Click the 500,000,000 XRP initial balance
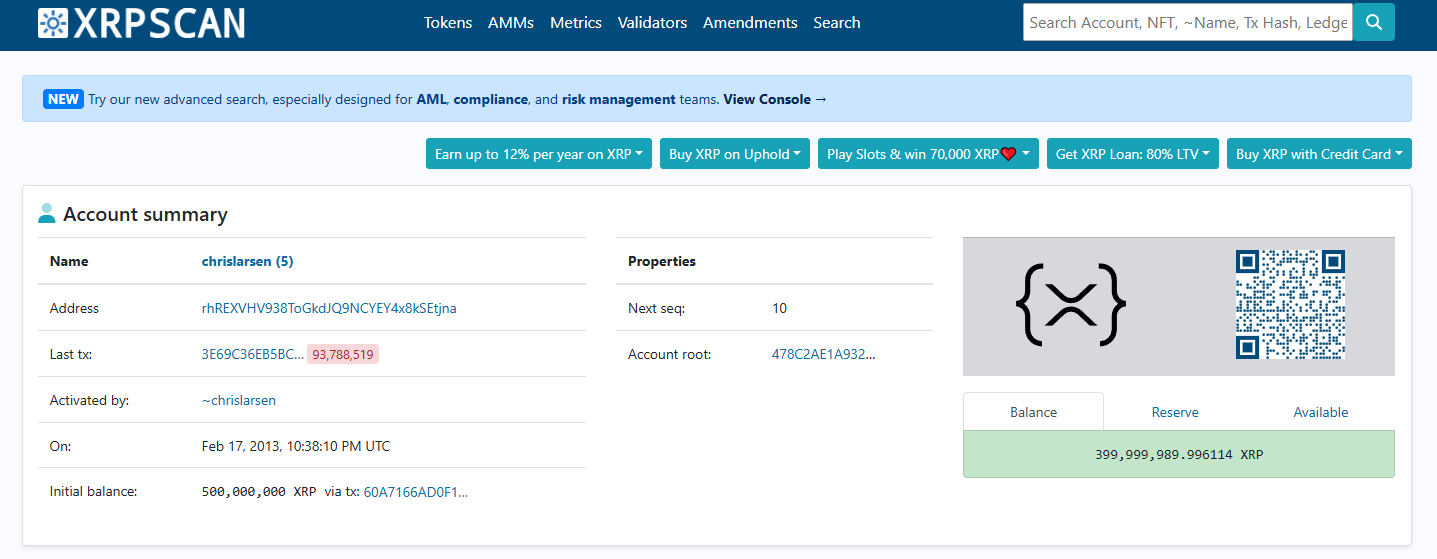The width and height of the screenshot is (1437, 559). (x=259, y=492)
